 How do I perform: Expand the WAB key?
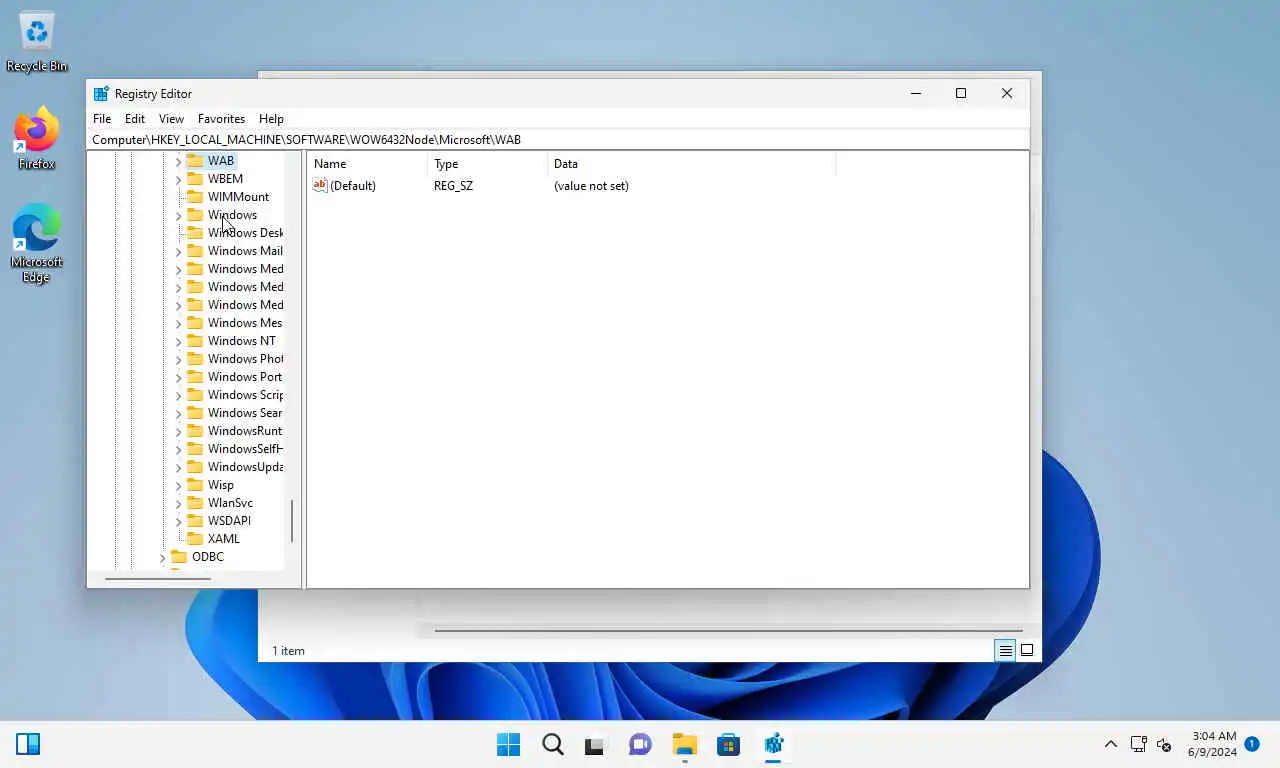(x=179, y=161)
